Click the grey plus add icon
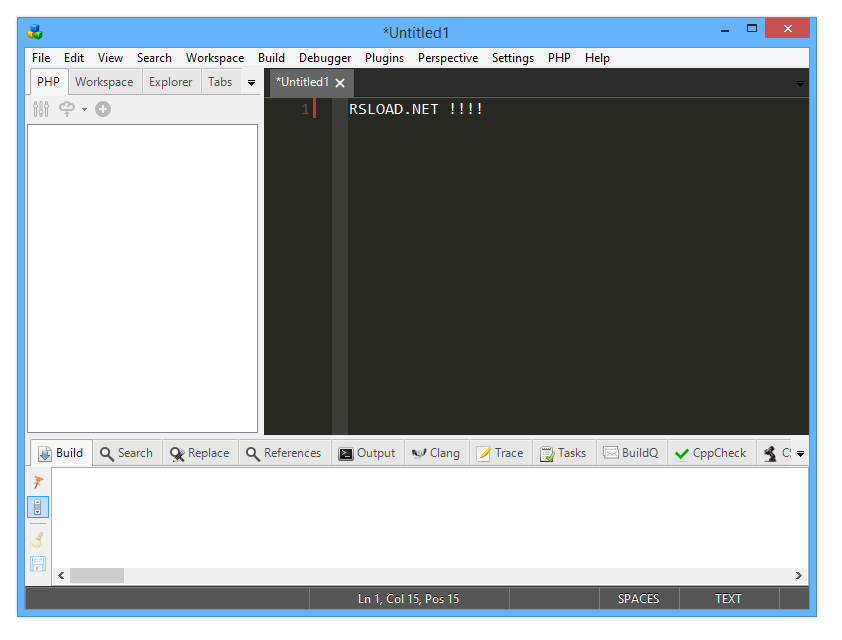Viewport: 842px width, 640px height. 103,109
